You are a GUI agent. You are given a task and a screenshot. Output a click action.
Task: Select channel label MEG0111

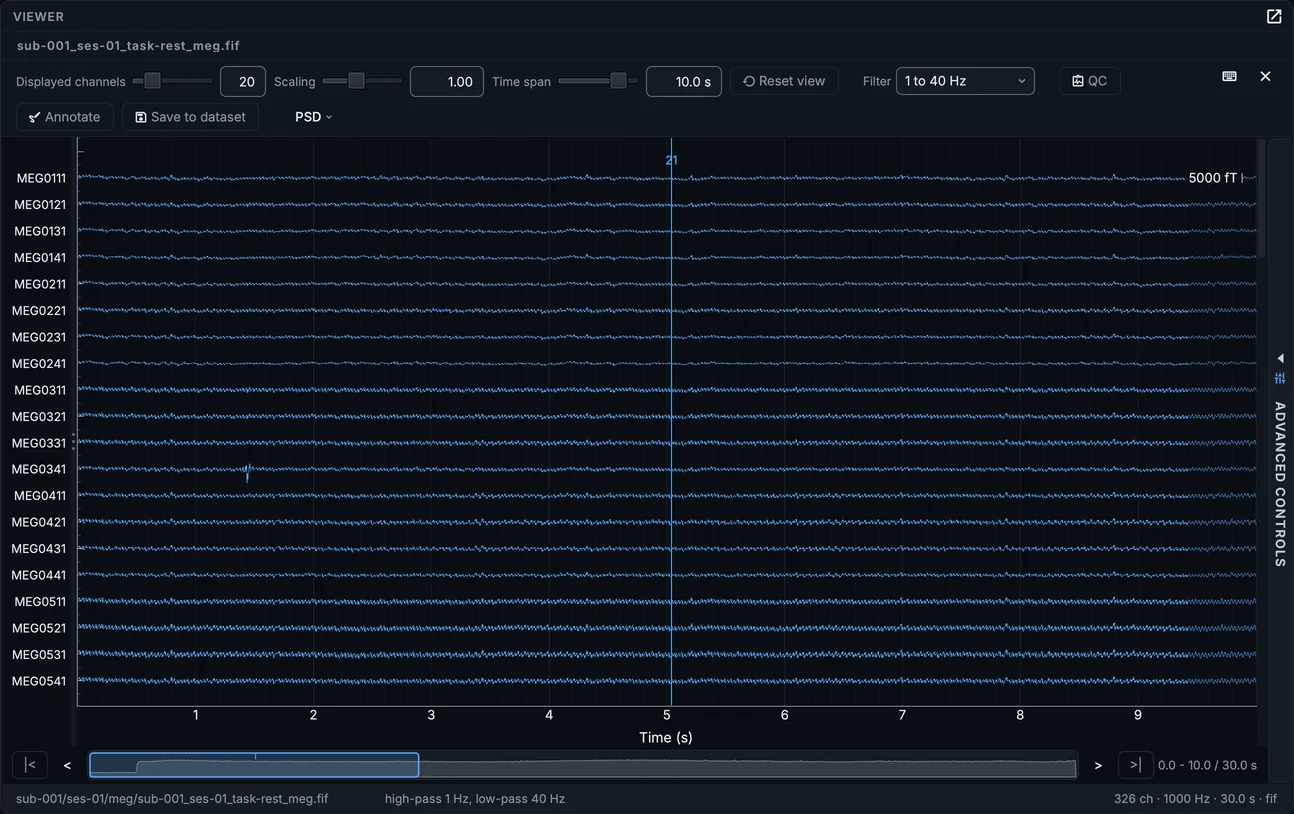coord(41,178)
